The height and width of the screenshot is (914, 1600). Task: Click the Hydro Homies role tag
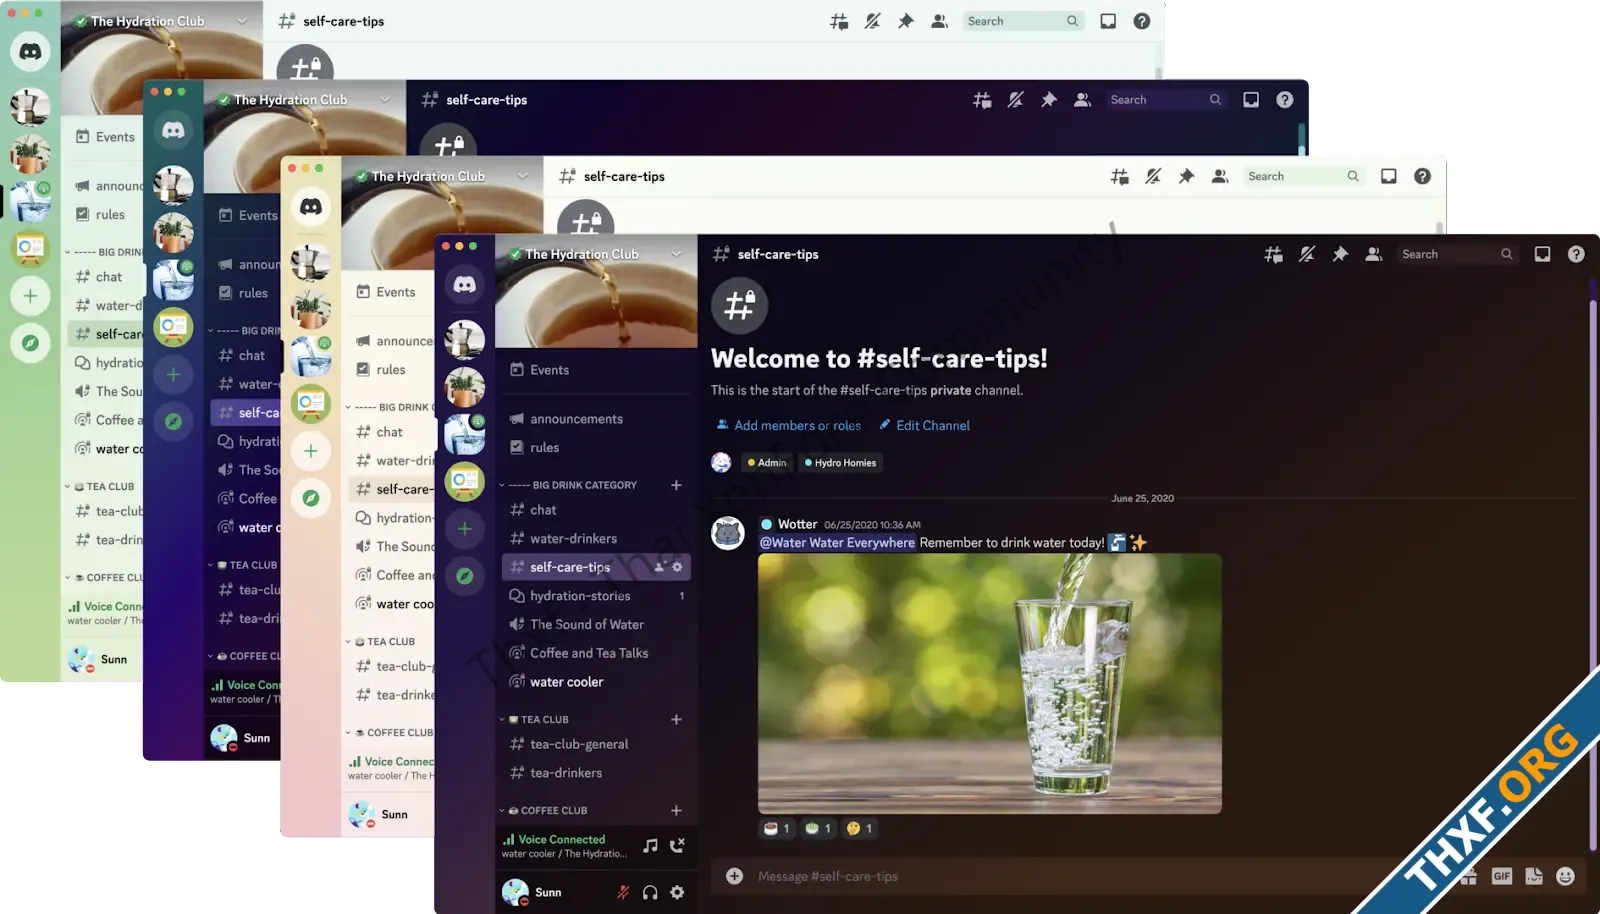840,463
